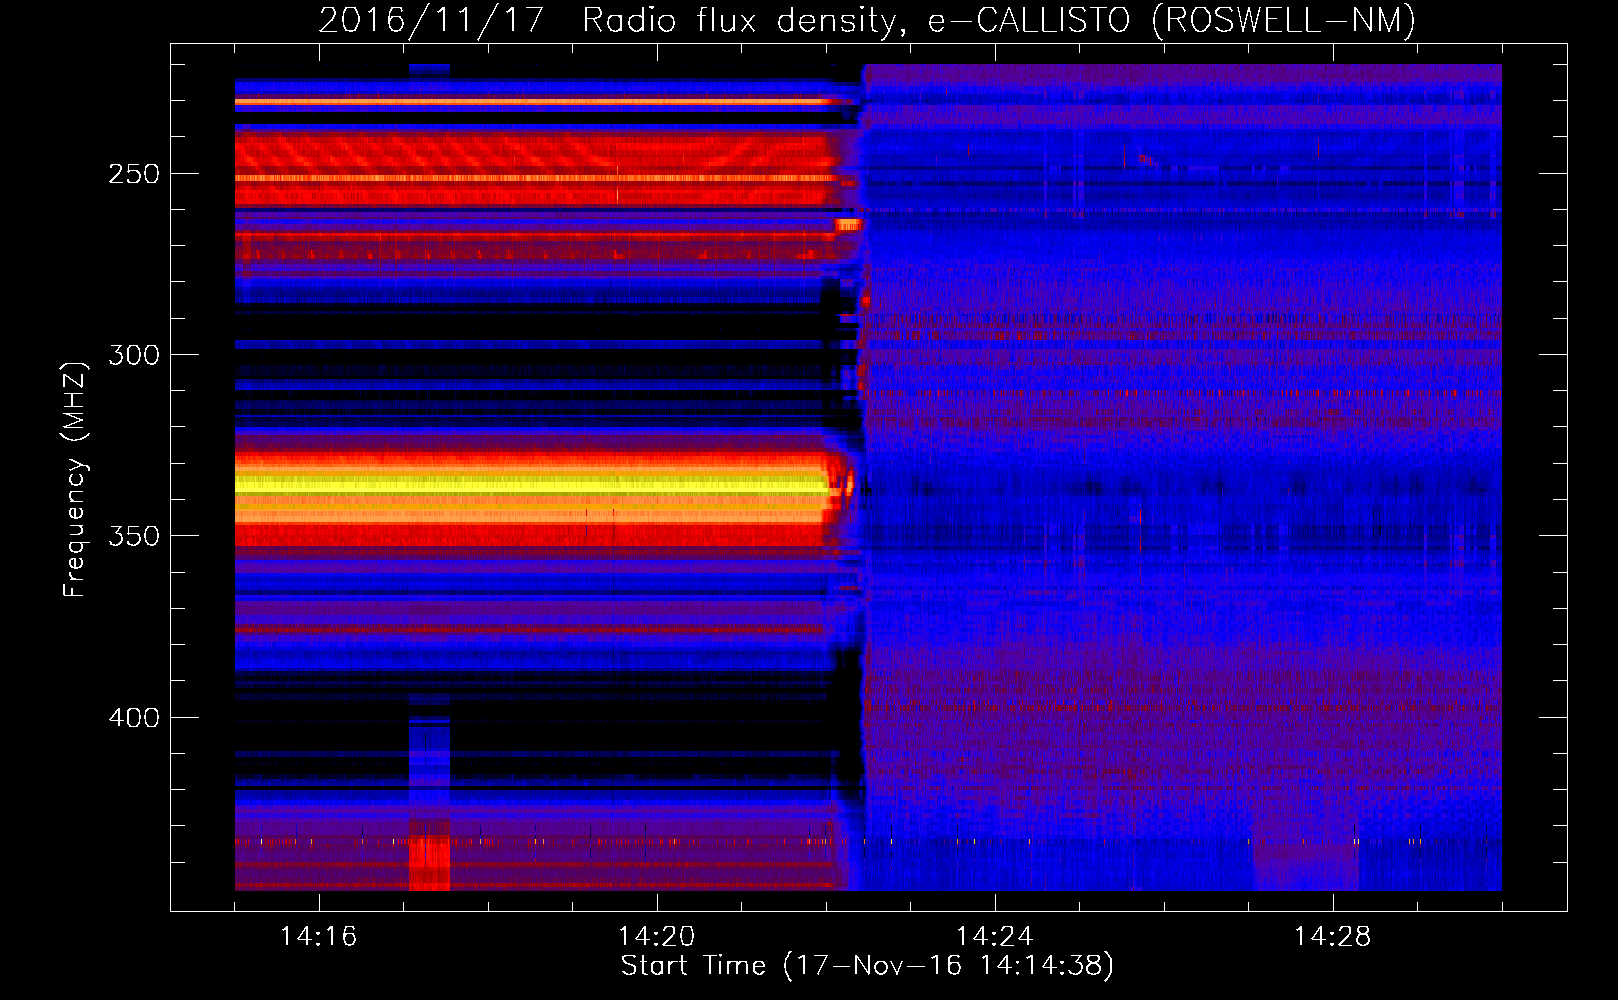Click the thin orange line near 230 MHz

[532, 101]
